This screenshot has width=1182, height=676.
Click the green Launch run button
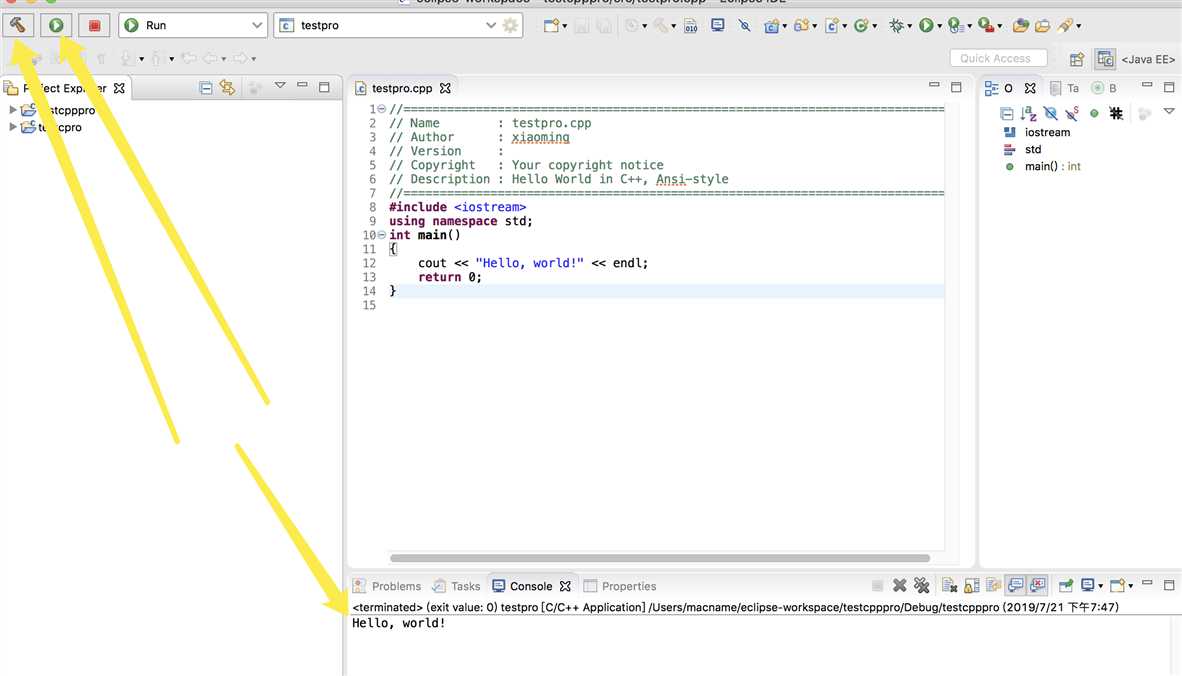[x=56, y=25]
